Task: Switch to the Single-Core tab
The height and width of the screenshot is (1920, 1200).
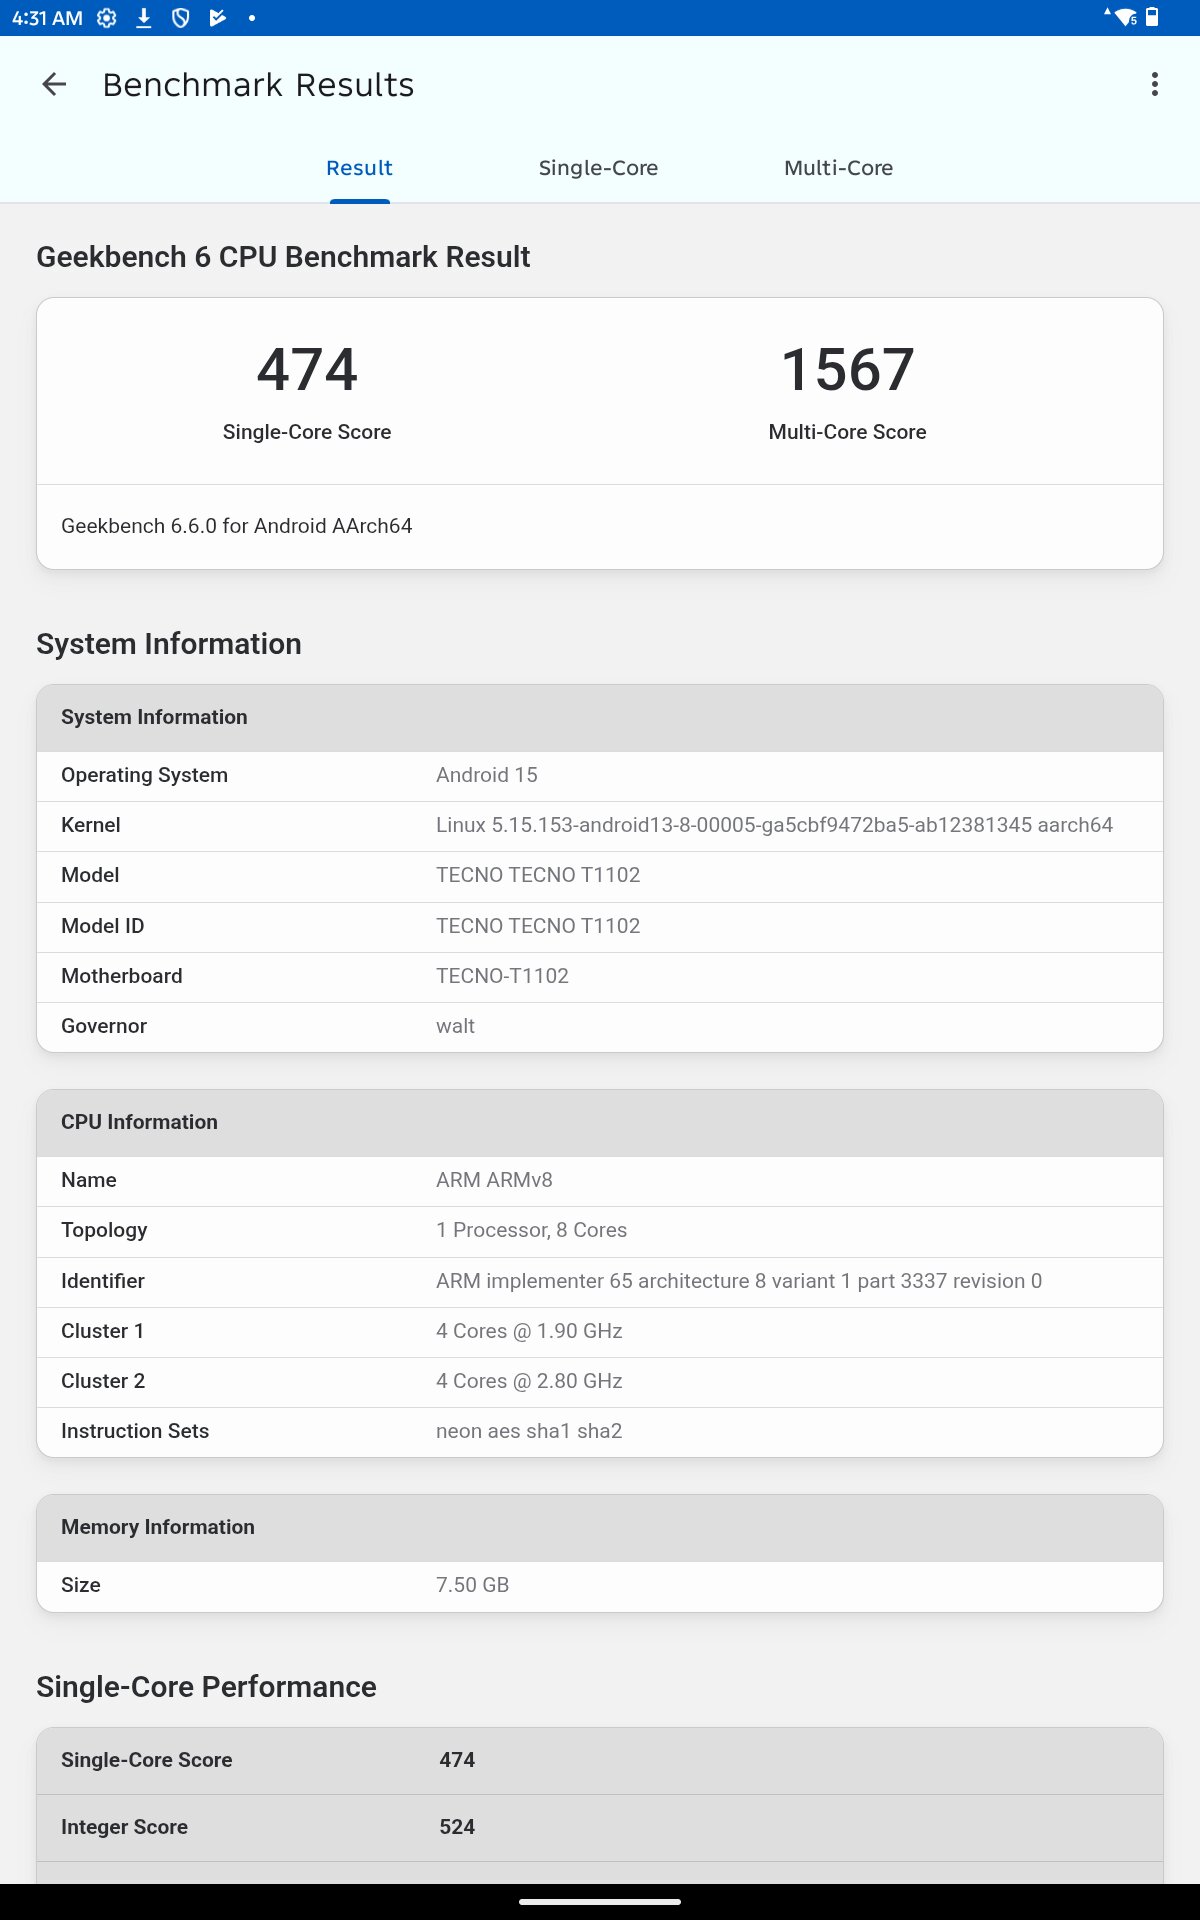Action: pos(598,168)
